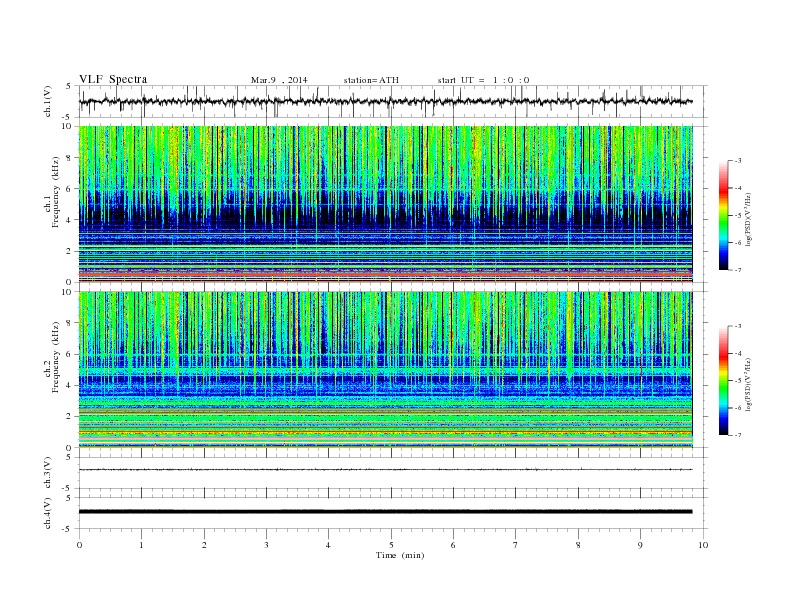Click the time axis tick label "6"
Viewport: 792px width, 612px height.
click(x=453, y=545)
